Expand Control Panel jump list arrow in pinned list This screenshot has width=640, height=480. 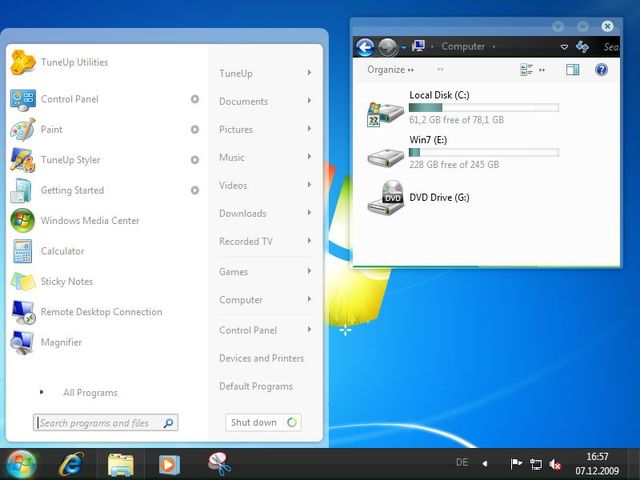click(195, 99)
